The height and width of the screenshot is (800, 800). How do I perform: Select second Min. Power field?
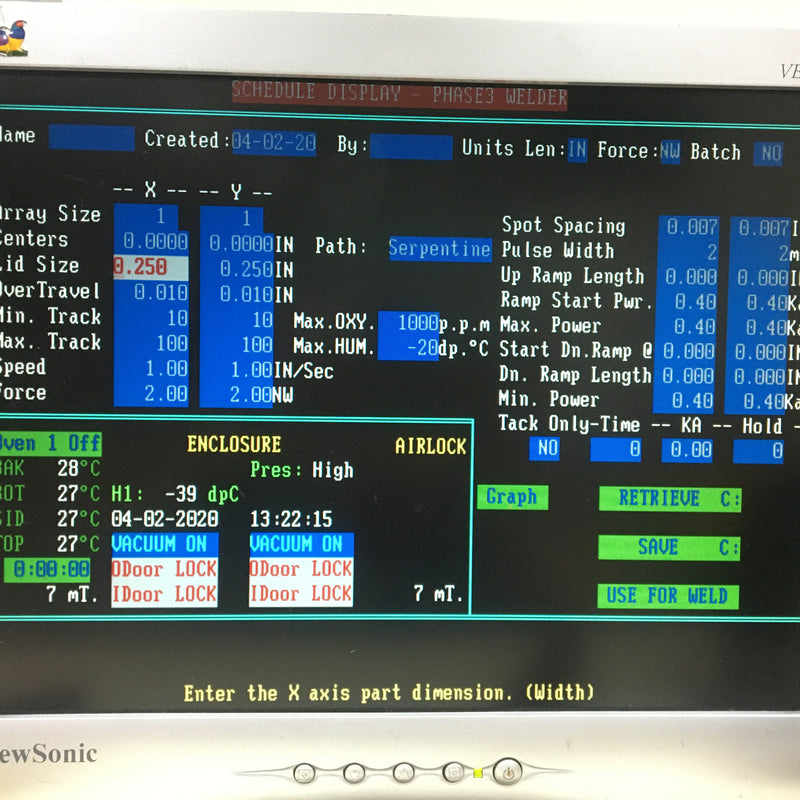pyautogui.click(x=755, y=402)
